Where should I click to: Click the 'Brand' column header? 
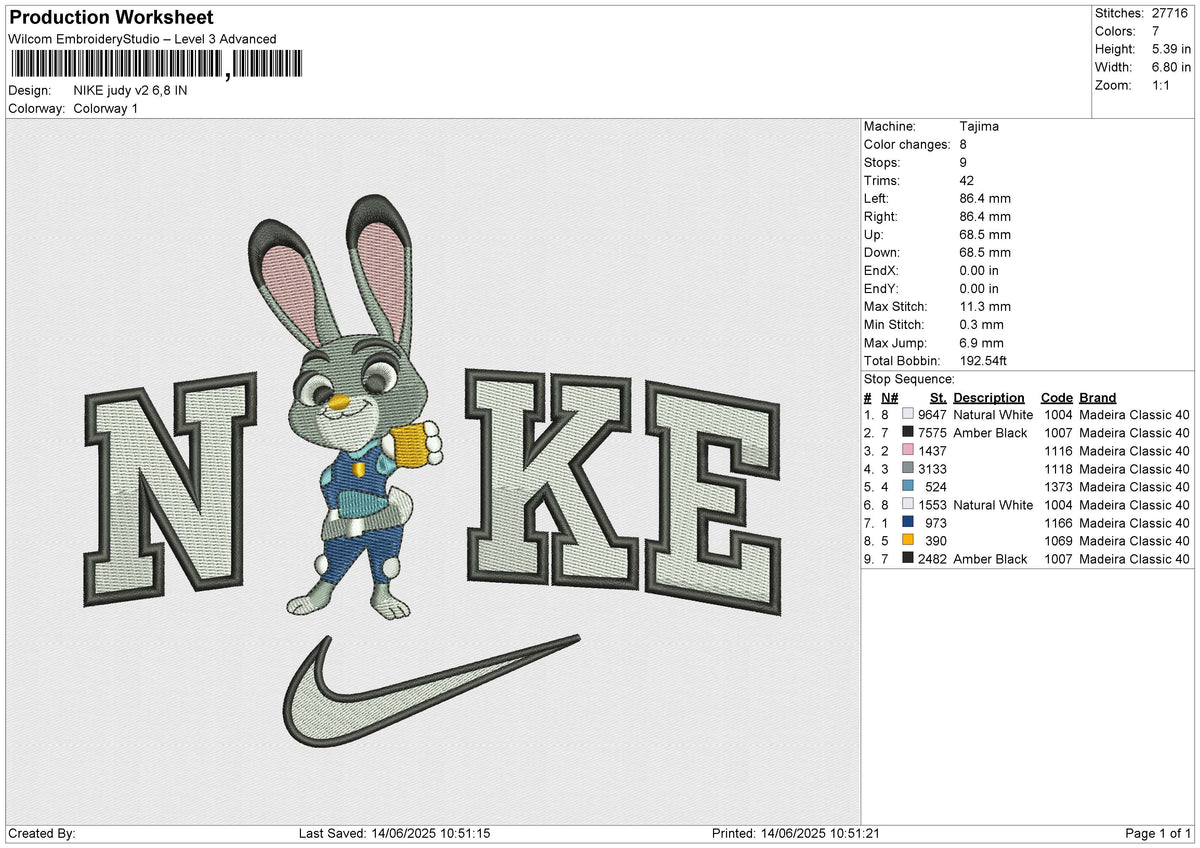click(x=1097, y=397)
